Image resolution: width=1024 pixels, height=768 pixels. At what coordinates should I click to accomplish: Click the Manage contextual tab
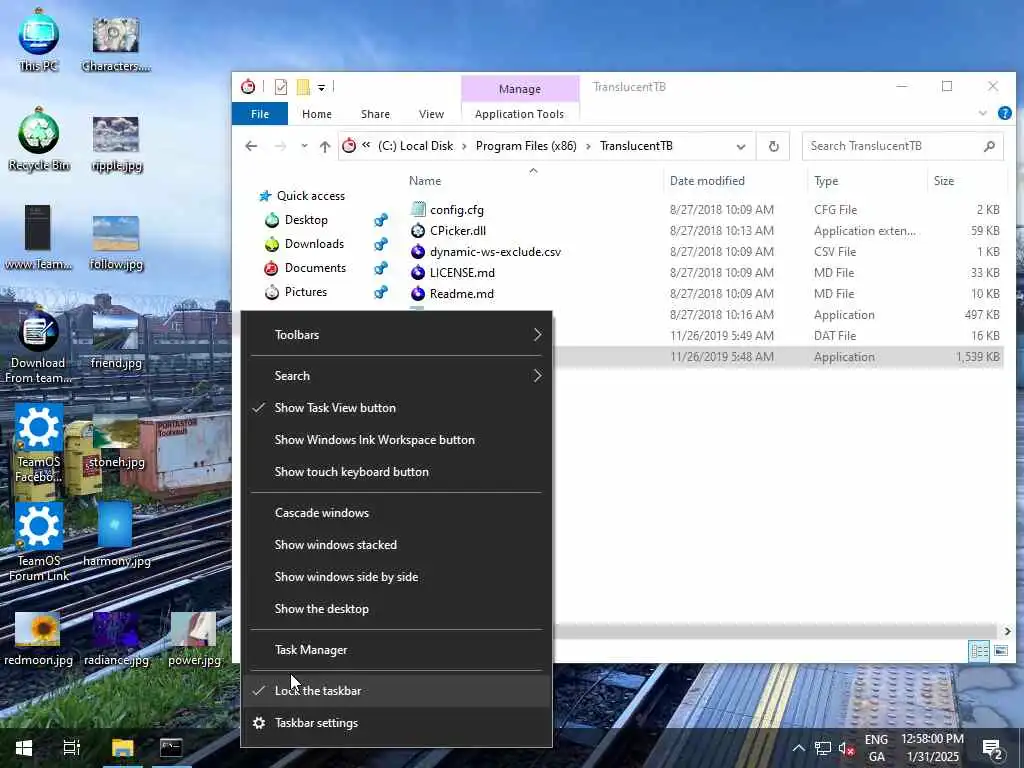520,89
